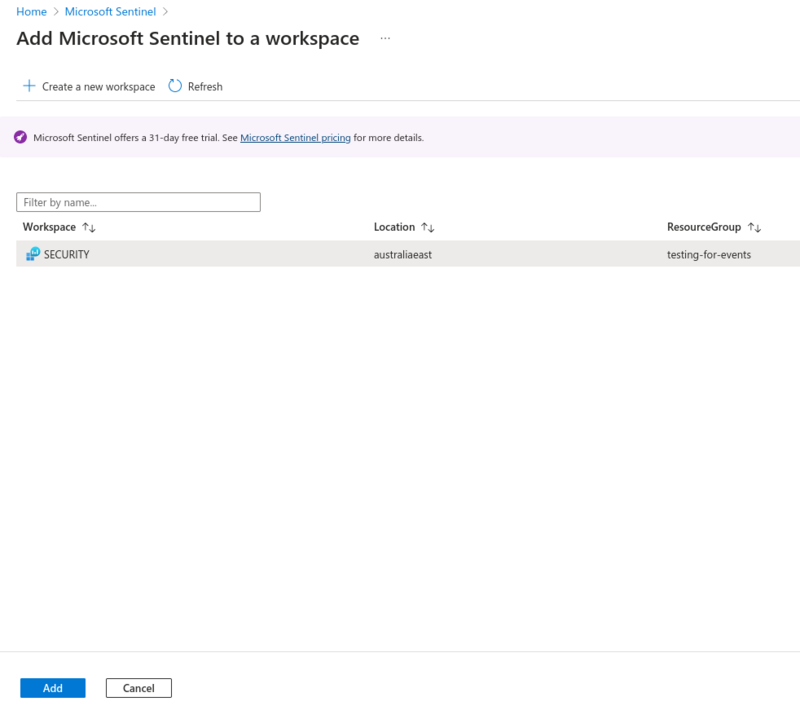Sort by the Workspace column header

[x=49, y=227]
